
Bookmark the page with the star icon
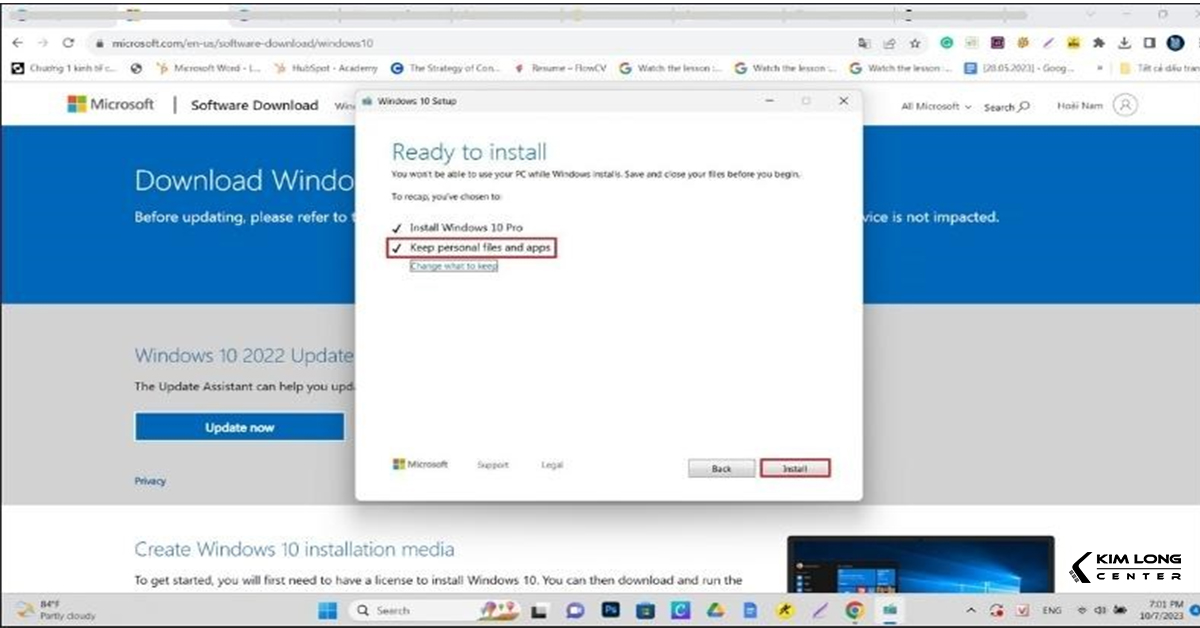915,44
